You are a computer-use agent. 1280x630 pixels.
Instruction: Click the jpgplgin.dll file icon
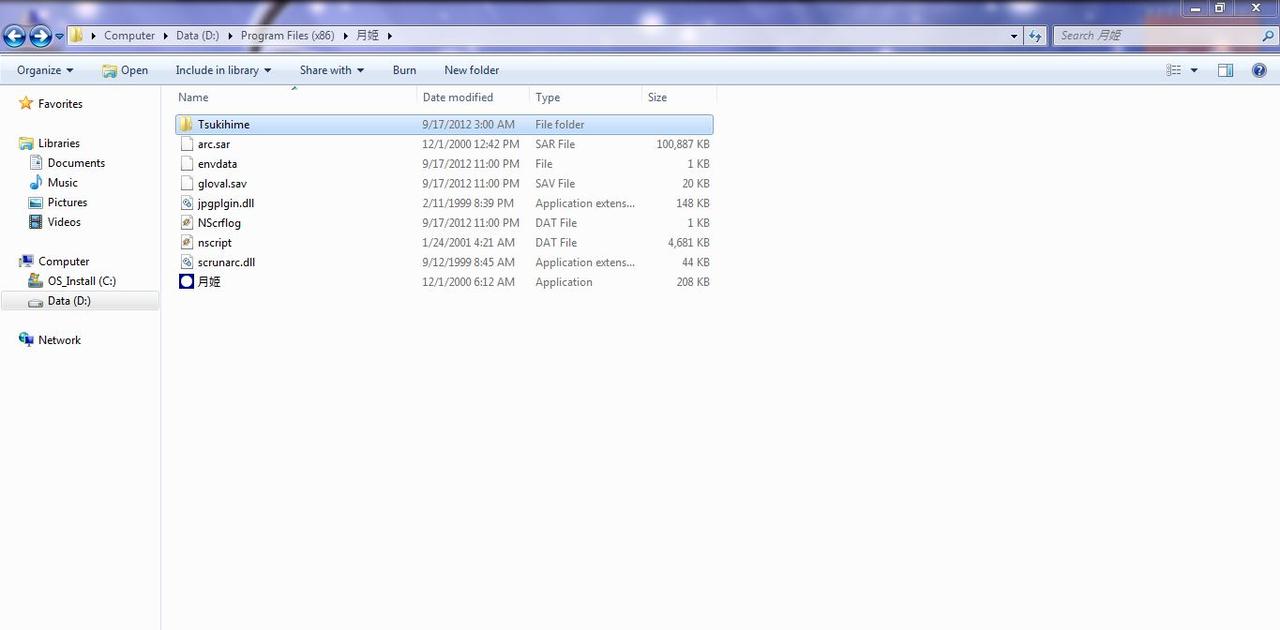coord(186,203)
